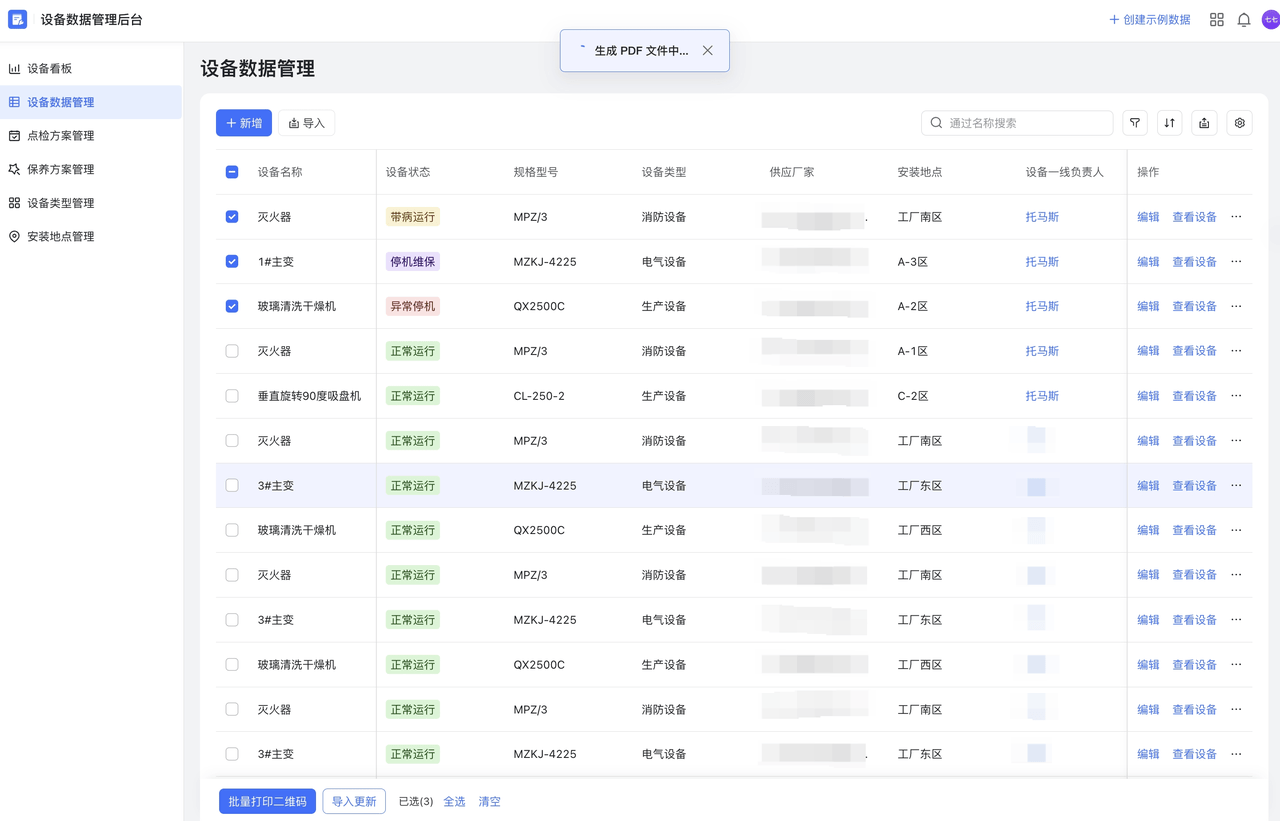Open table settings gear icon

1239,123
